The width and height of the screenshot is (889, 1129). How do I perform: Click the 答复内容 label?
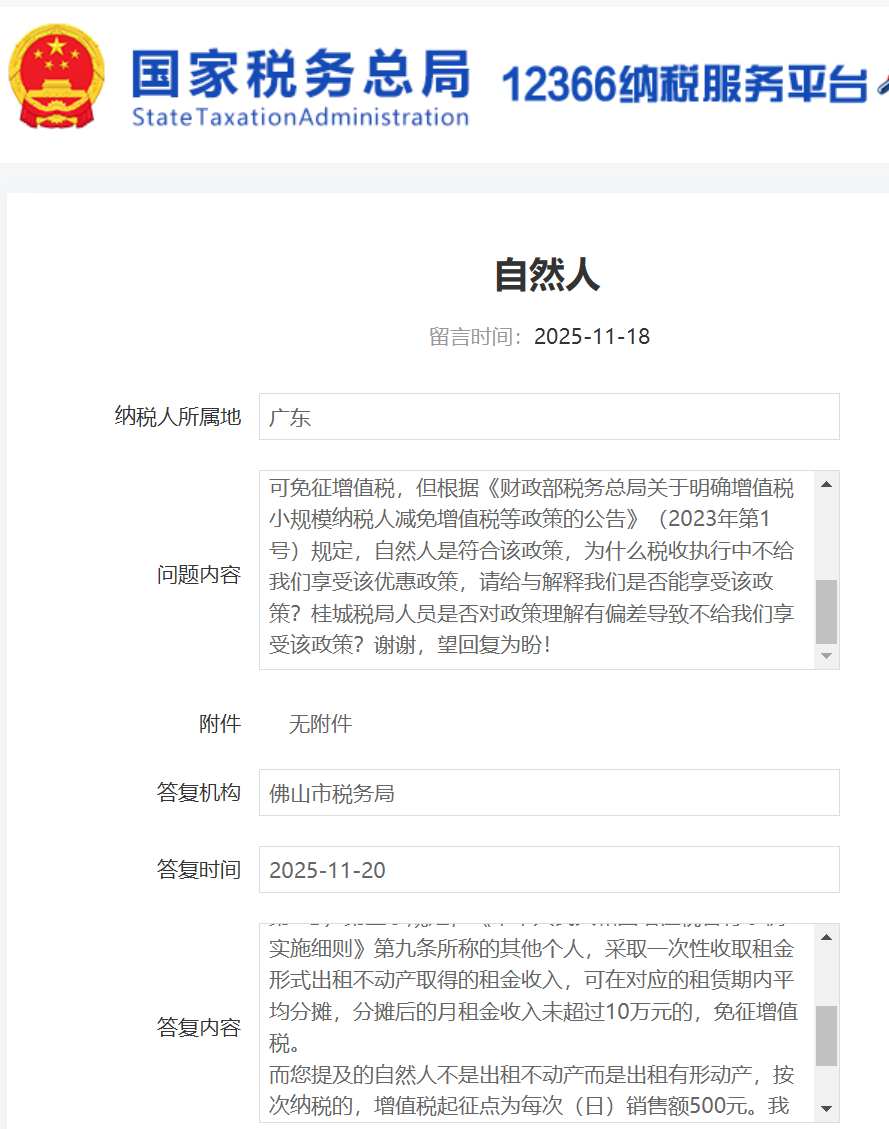[x=198, y=1027]
